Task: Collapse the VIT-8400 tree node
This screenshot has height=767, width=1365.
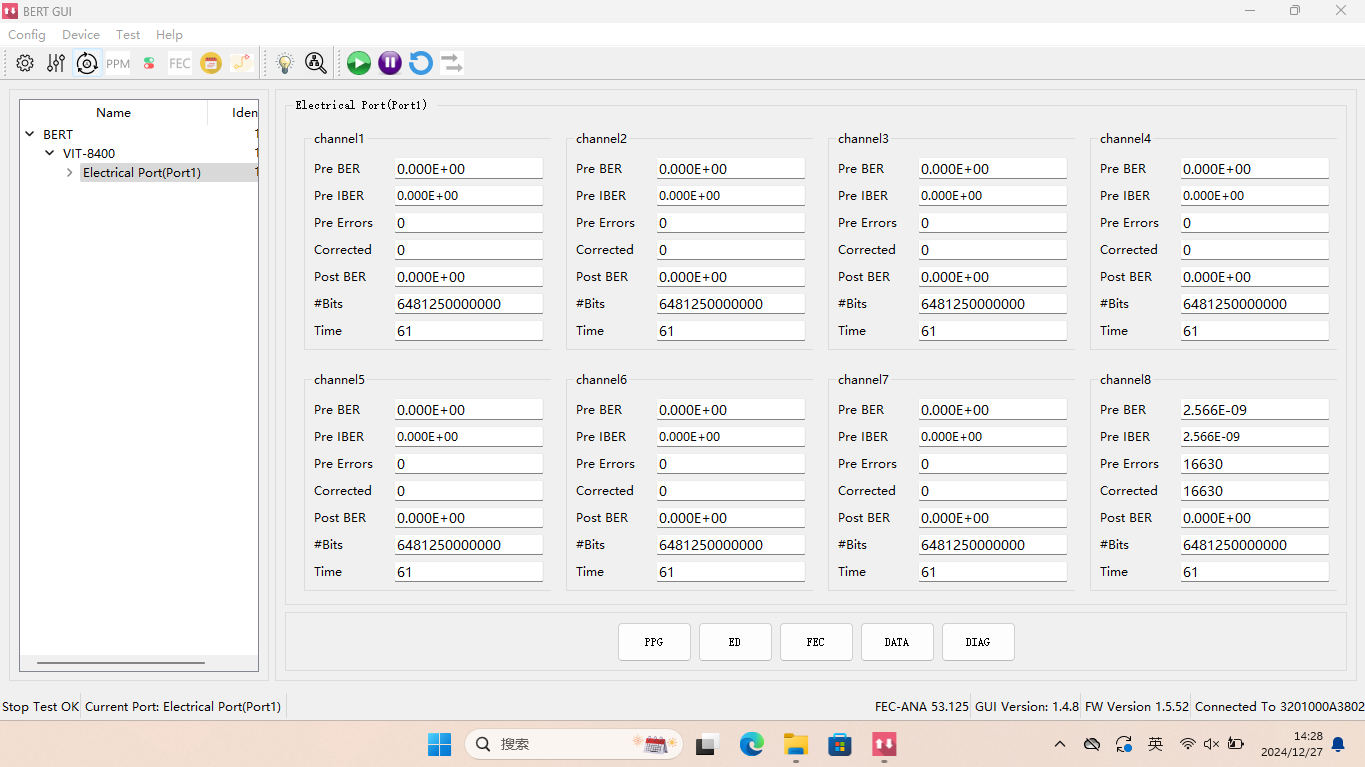Action: point(50,154)
